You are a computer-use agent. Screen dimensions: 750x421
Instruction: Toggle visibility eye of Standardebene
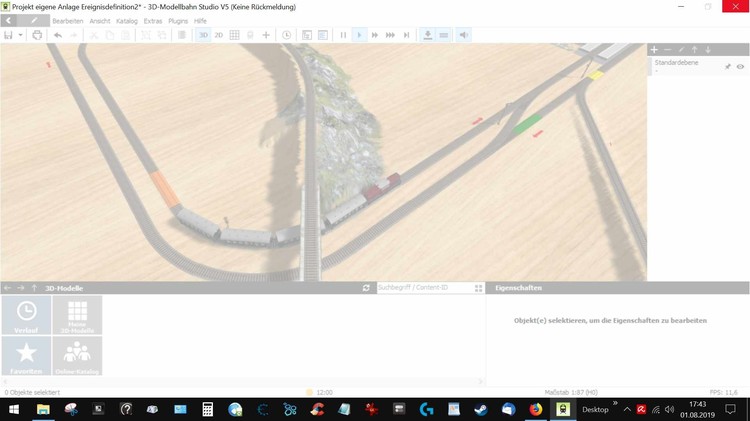[740, 66]
